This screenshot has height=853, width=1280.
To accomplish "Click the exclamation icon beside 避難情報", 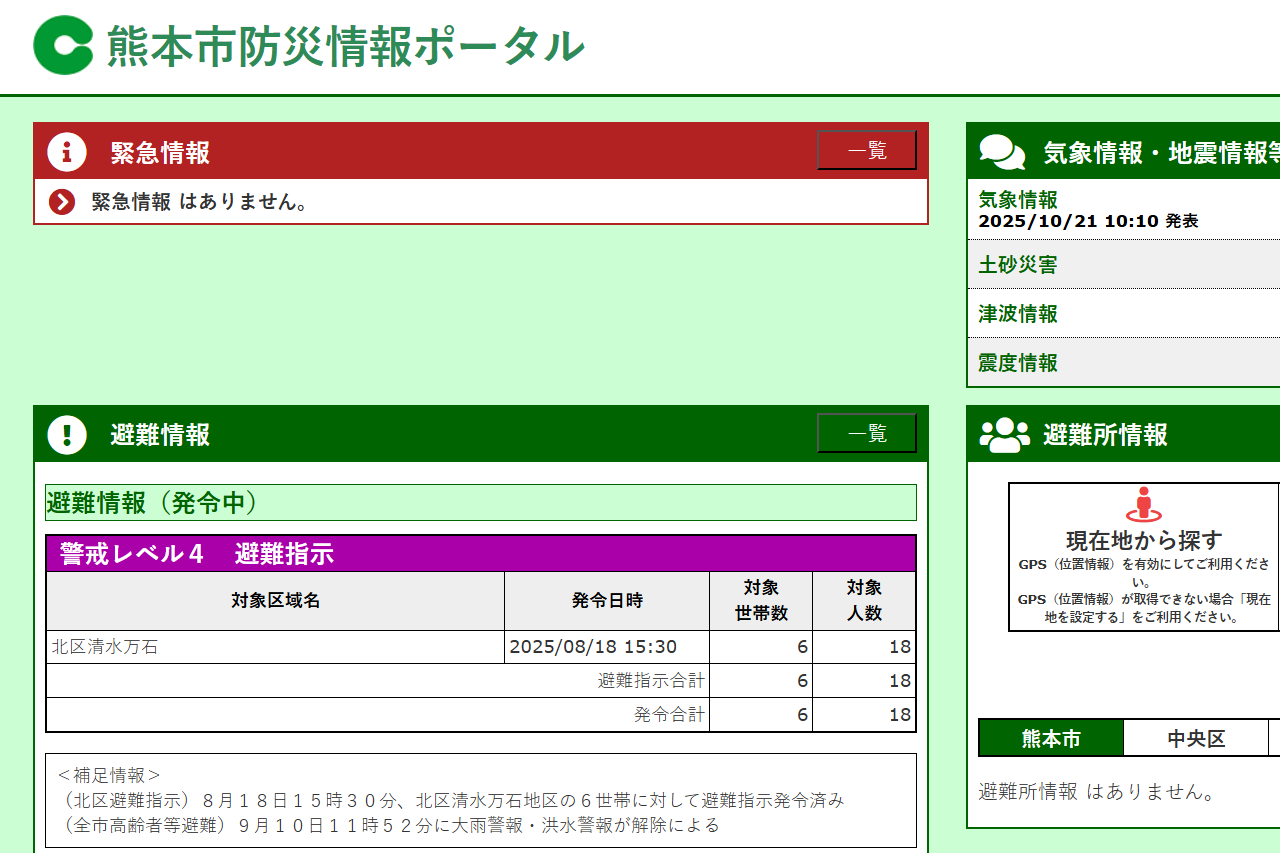I will pos(67,434).
